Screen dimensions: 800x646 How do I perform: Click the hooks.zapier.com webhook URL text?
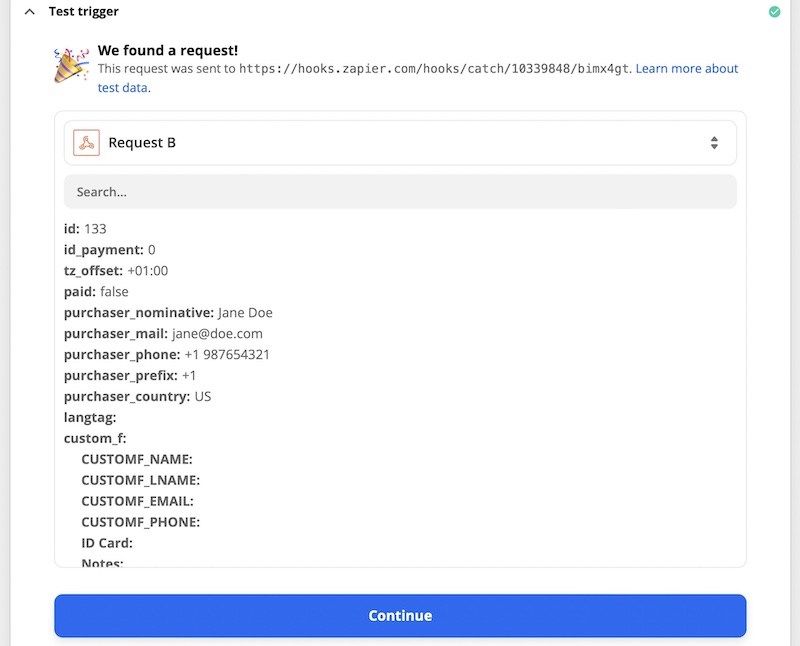tap(434, 68)
